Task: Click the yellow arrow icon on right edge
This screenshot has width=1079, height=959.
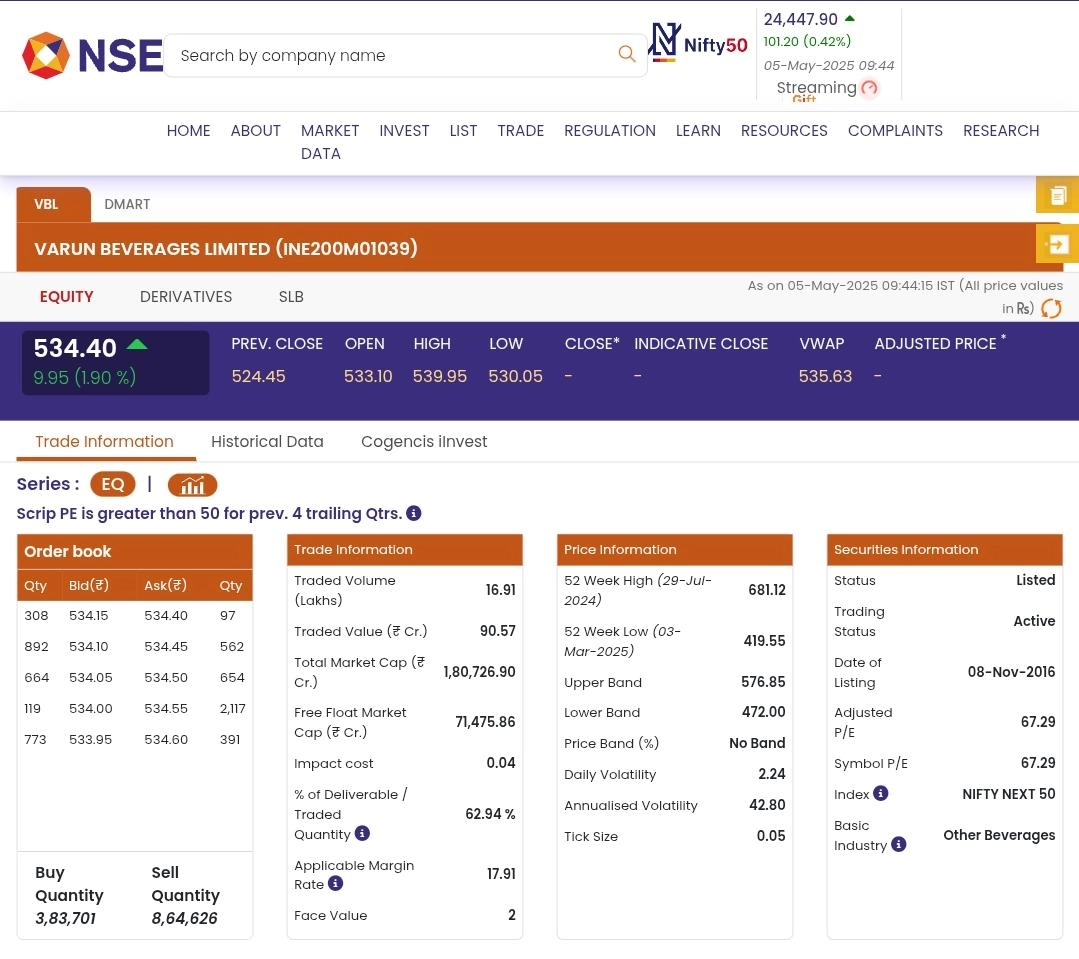Action: [1058, 244]
